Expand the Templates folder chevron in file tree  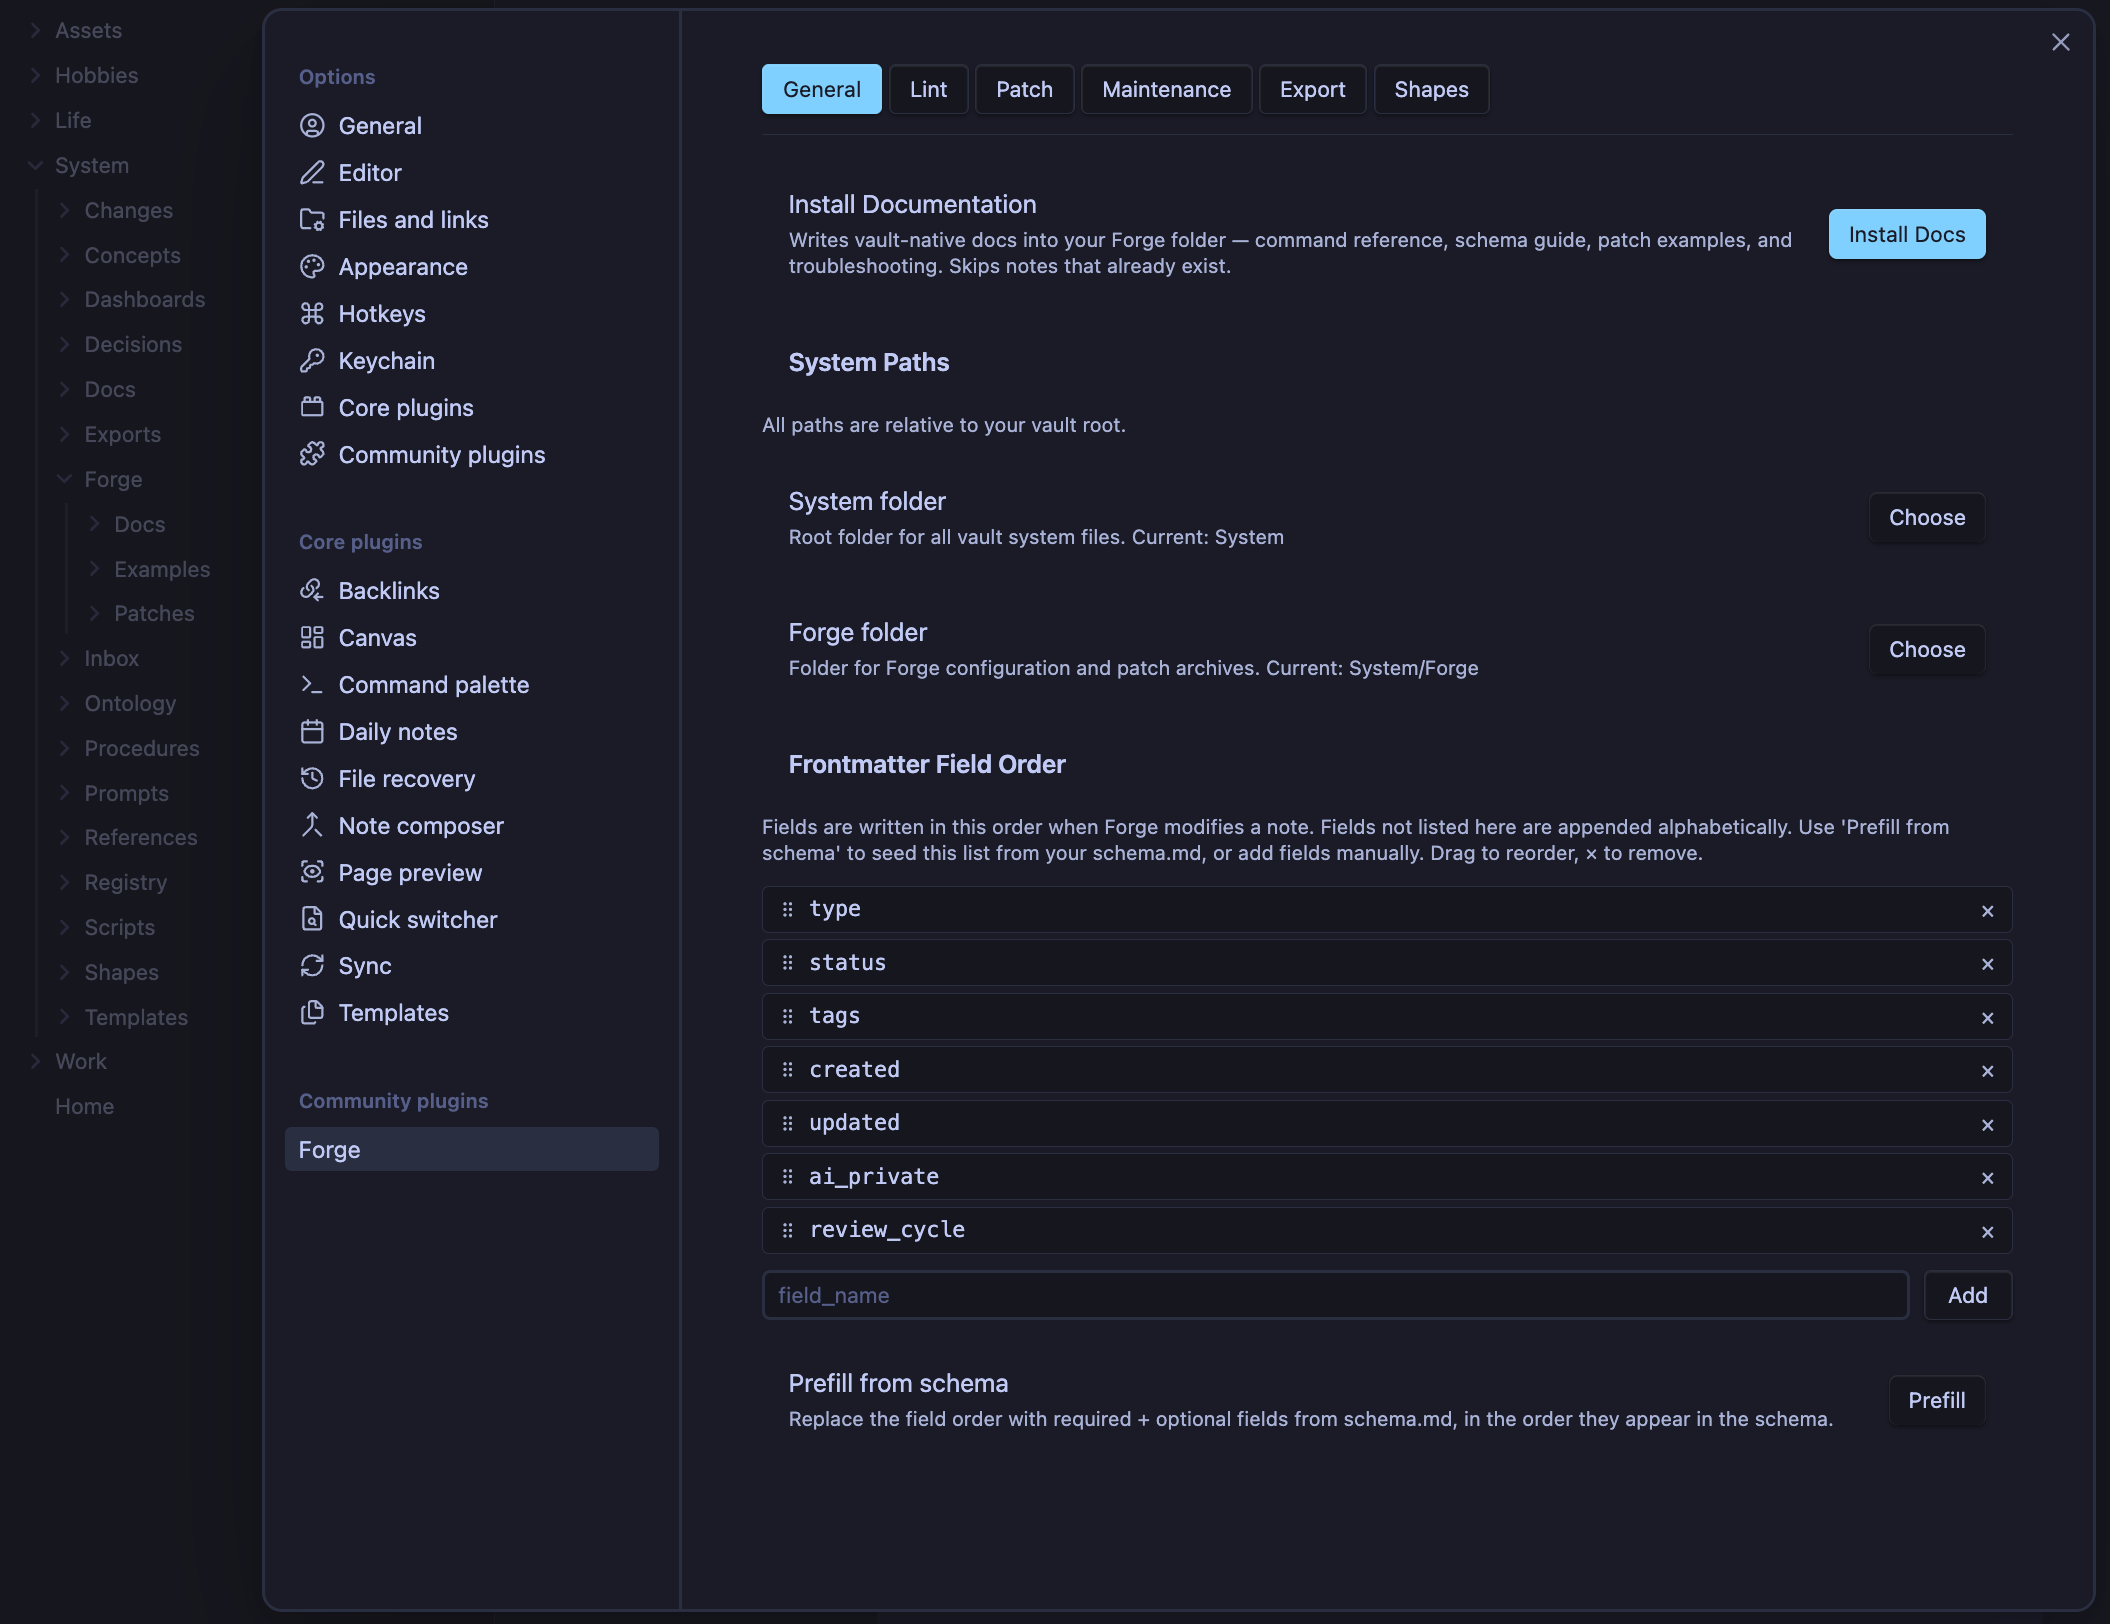click(64, 1017)
